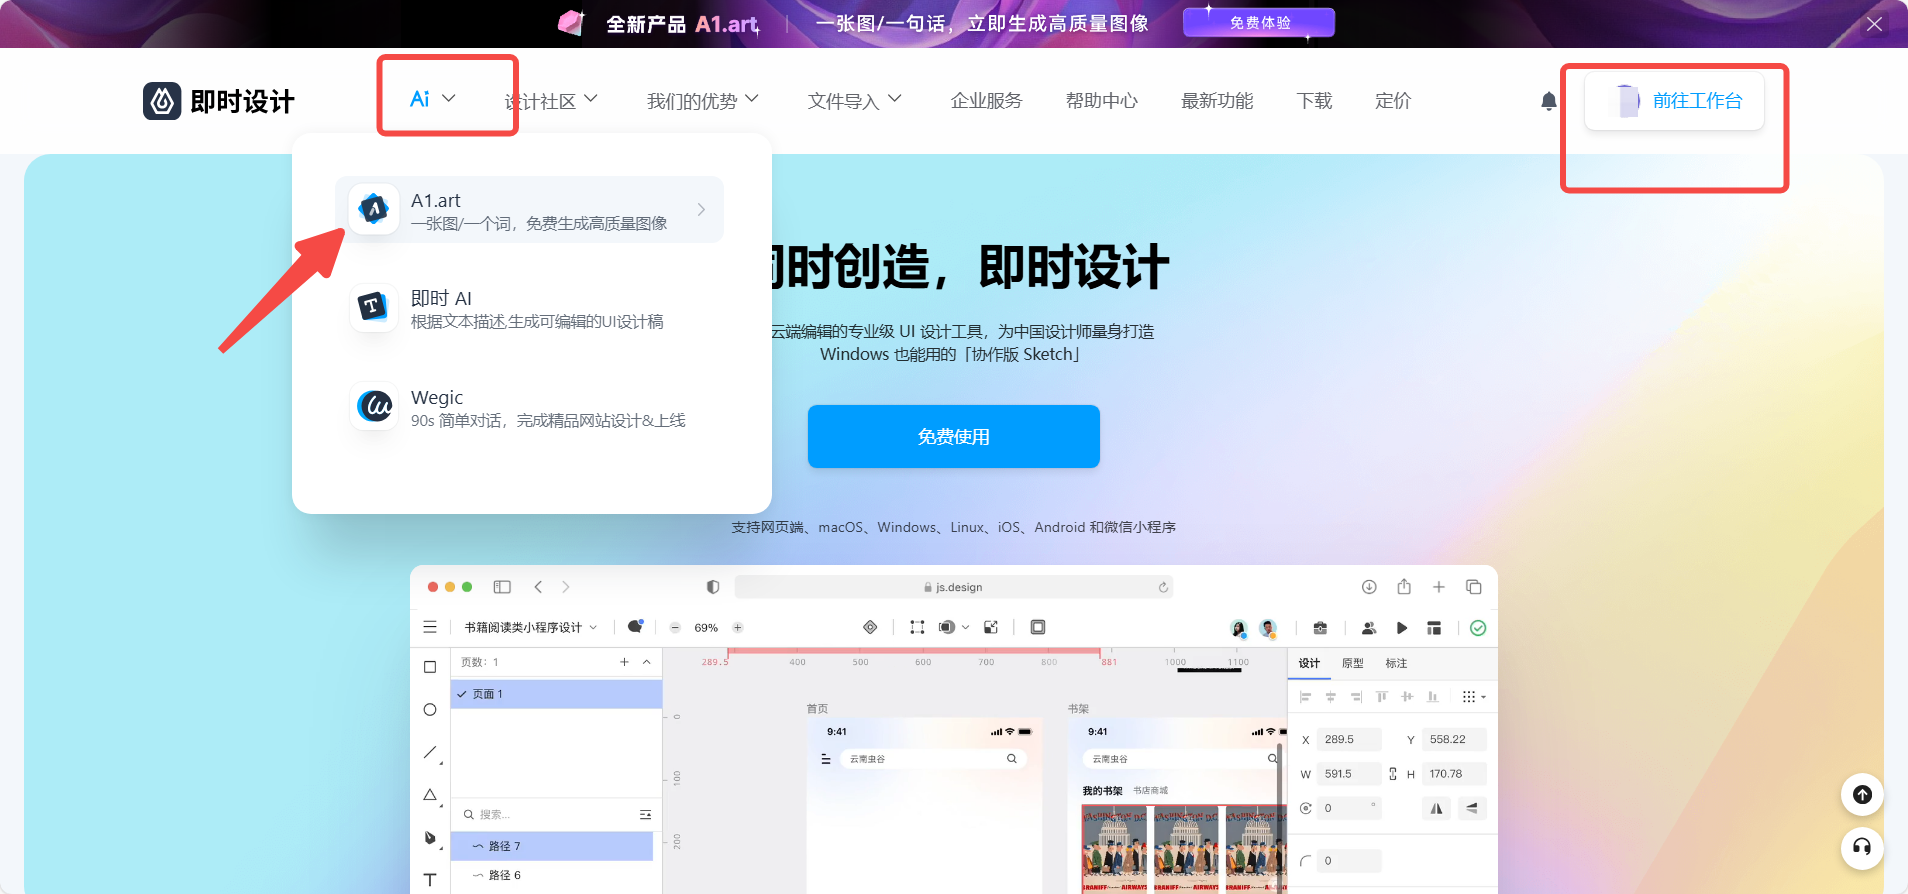Click 前往工作台 button
The width and height of the screenshot is (1908, 894).
click(1675, 101)
